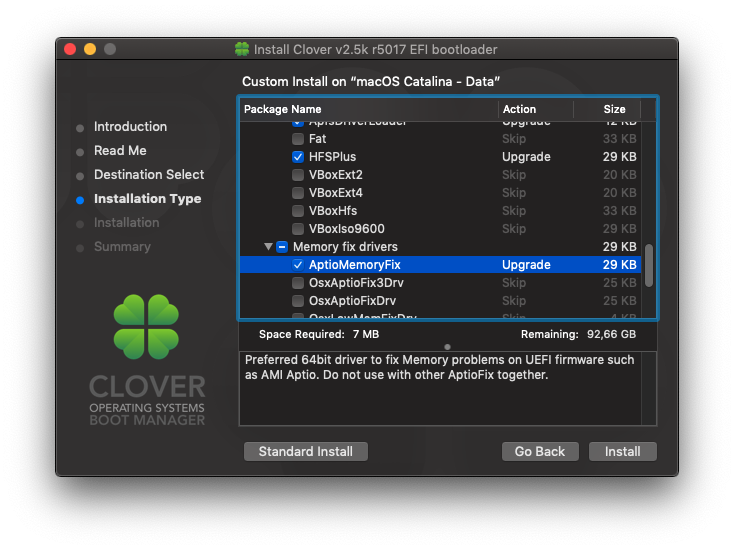Viewport: 734px width, 550px height.
Task: Select the Installation Type step
Action: (x=147, y=199)
